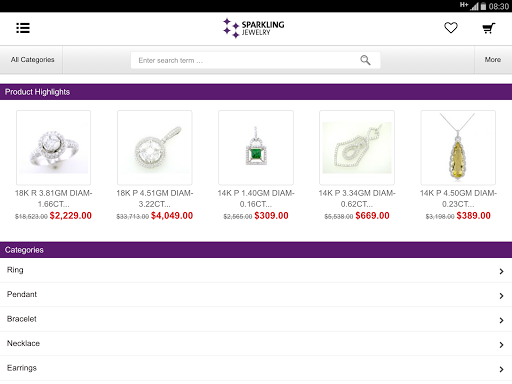512x384 pixels.
Task: Open the wishlist heart icon
Action: click(451, 28)
